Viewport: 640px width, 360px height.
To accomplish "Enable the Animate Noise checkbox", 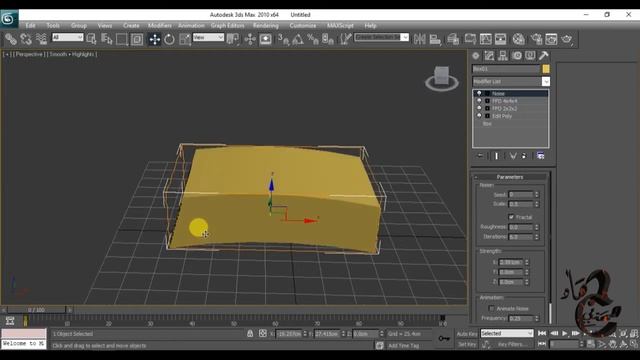I will pos(491,309).
